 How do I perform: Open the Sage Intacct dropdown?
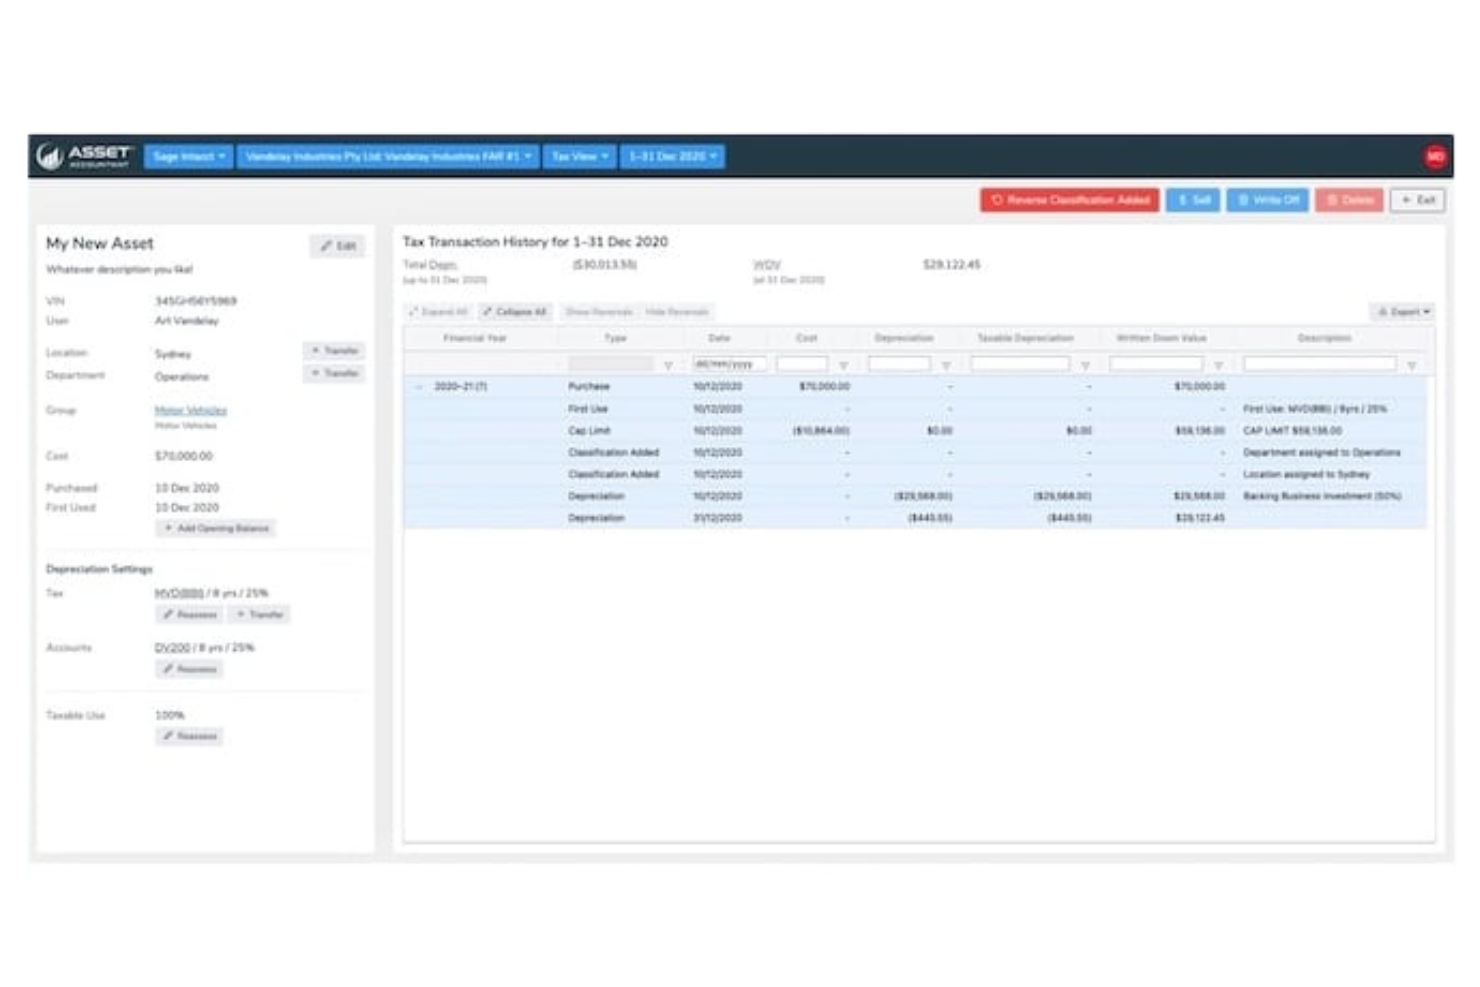point(188,156)
